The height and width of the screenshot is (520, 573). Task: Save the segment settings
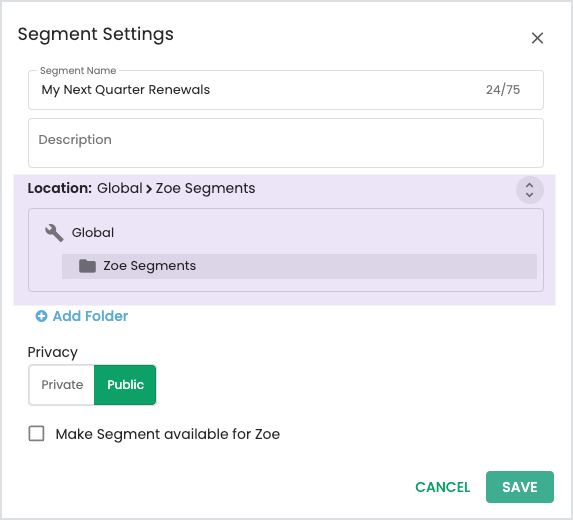pos(520,487)
